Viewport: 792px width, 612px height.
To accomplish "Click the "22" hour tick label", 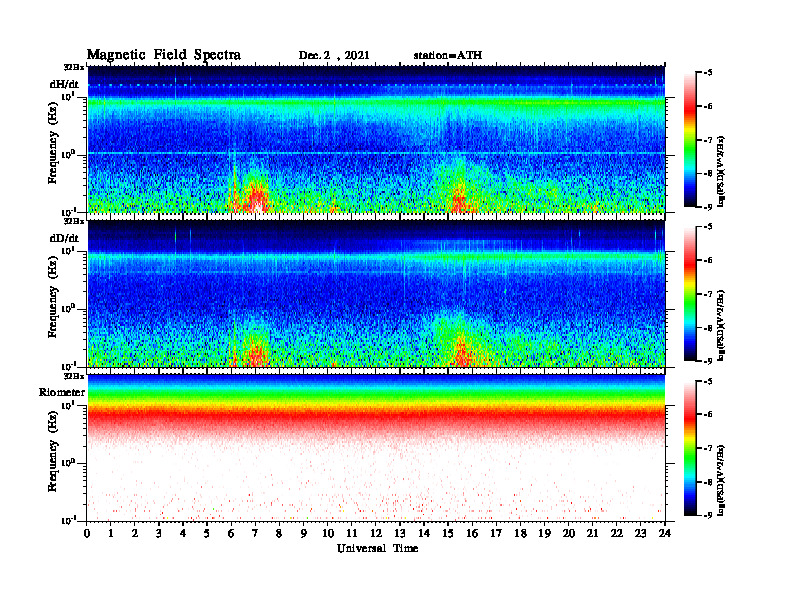I will pyautogui.click(x=617, y=533).
